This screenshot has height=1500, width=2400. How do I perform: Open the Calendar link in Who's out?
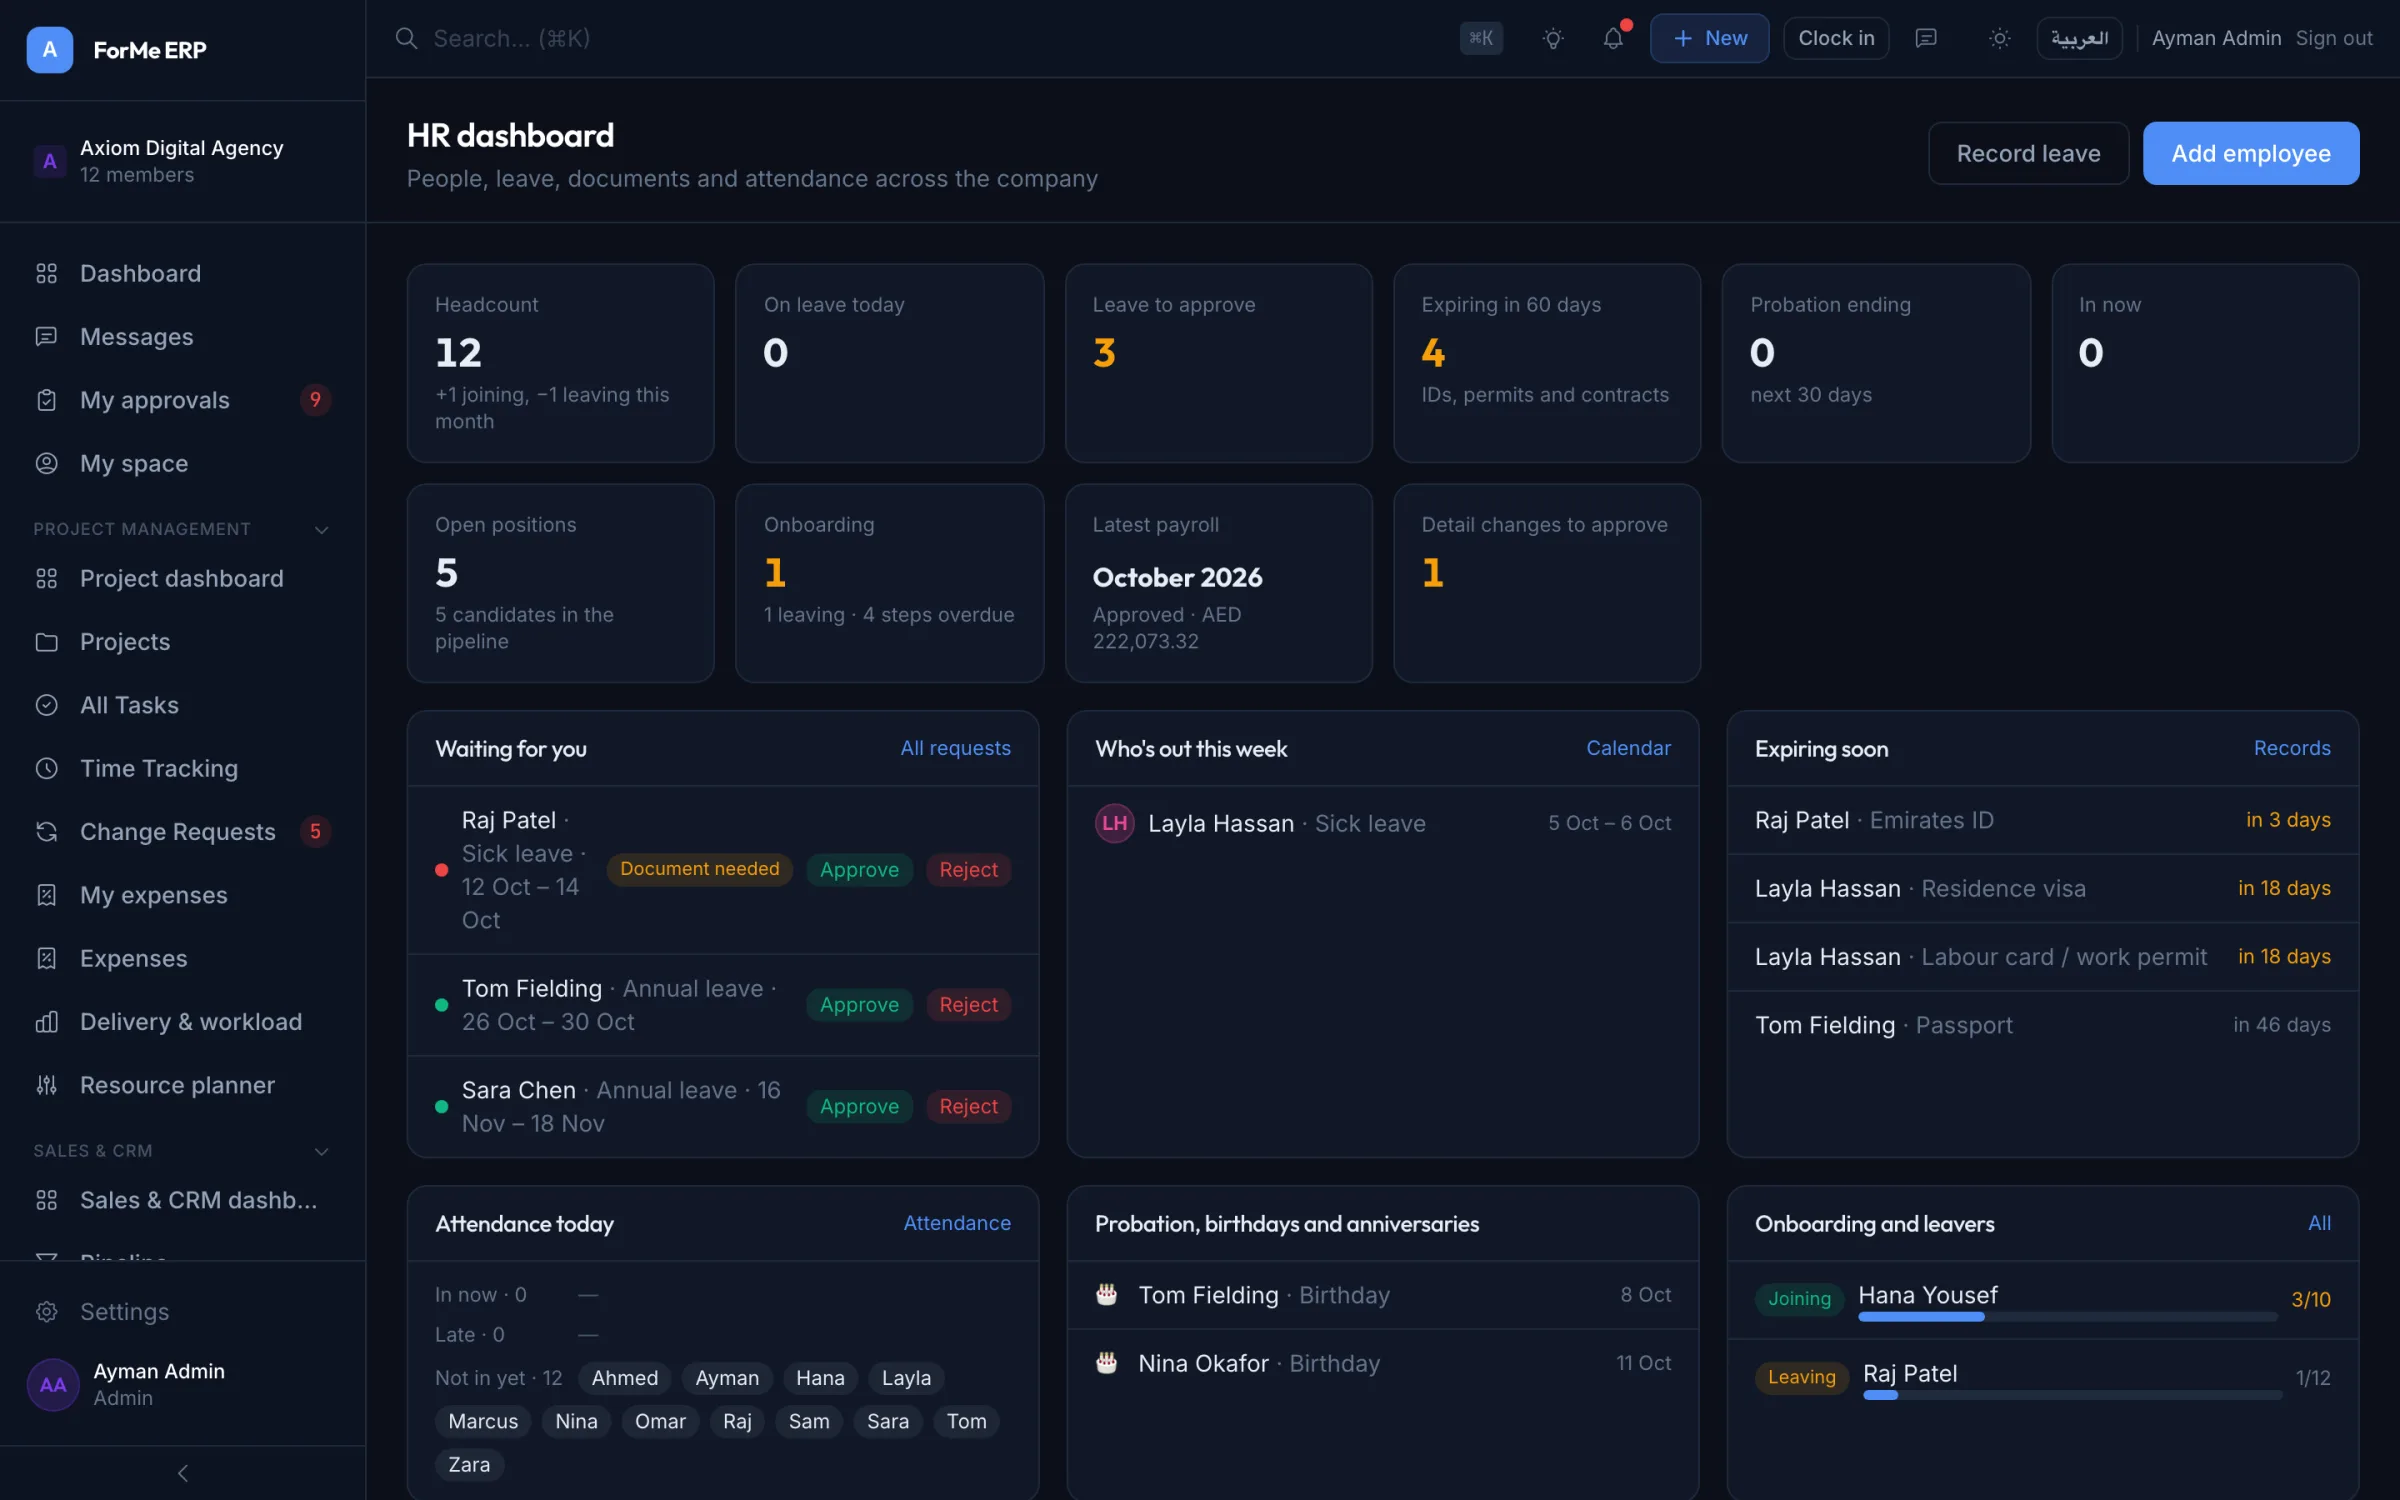coord(1628,748)
